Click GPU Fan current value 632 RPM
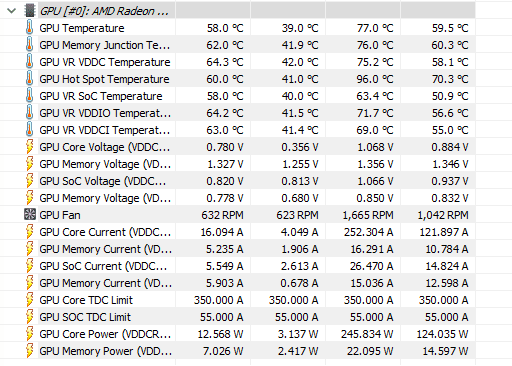This screenshot has height=366, width=512. pyautogui.click(x=222, y=215)
